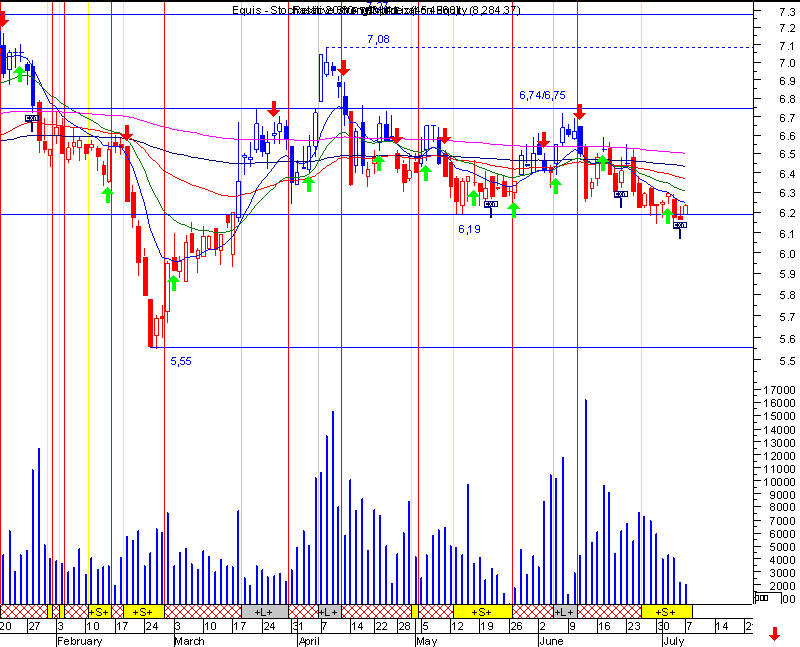The image size is (800, 647).
Task: Click the February month label
Action: coord(80,641)
